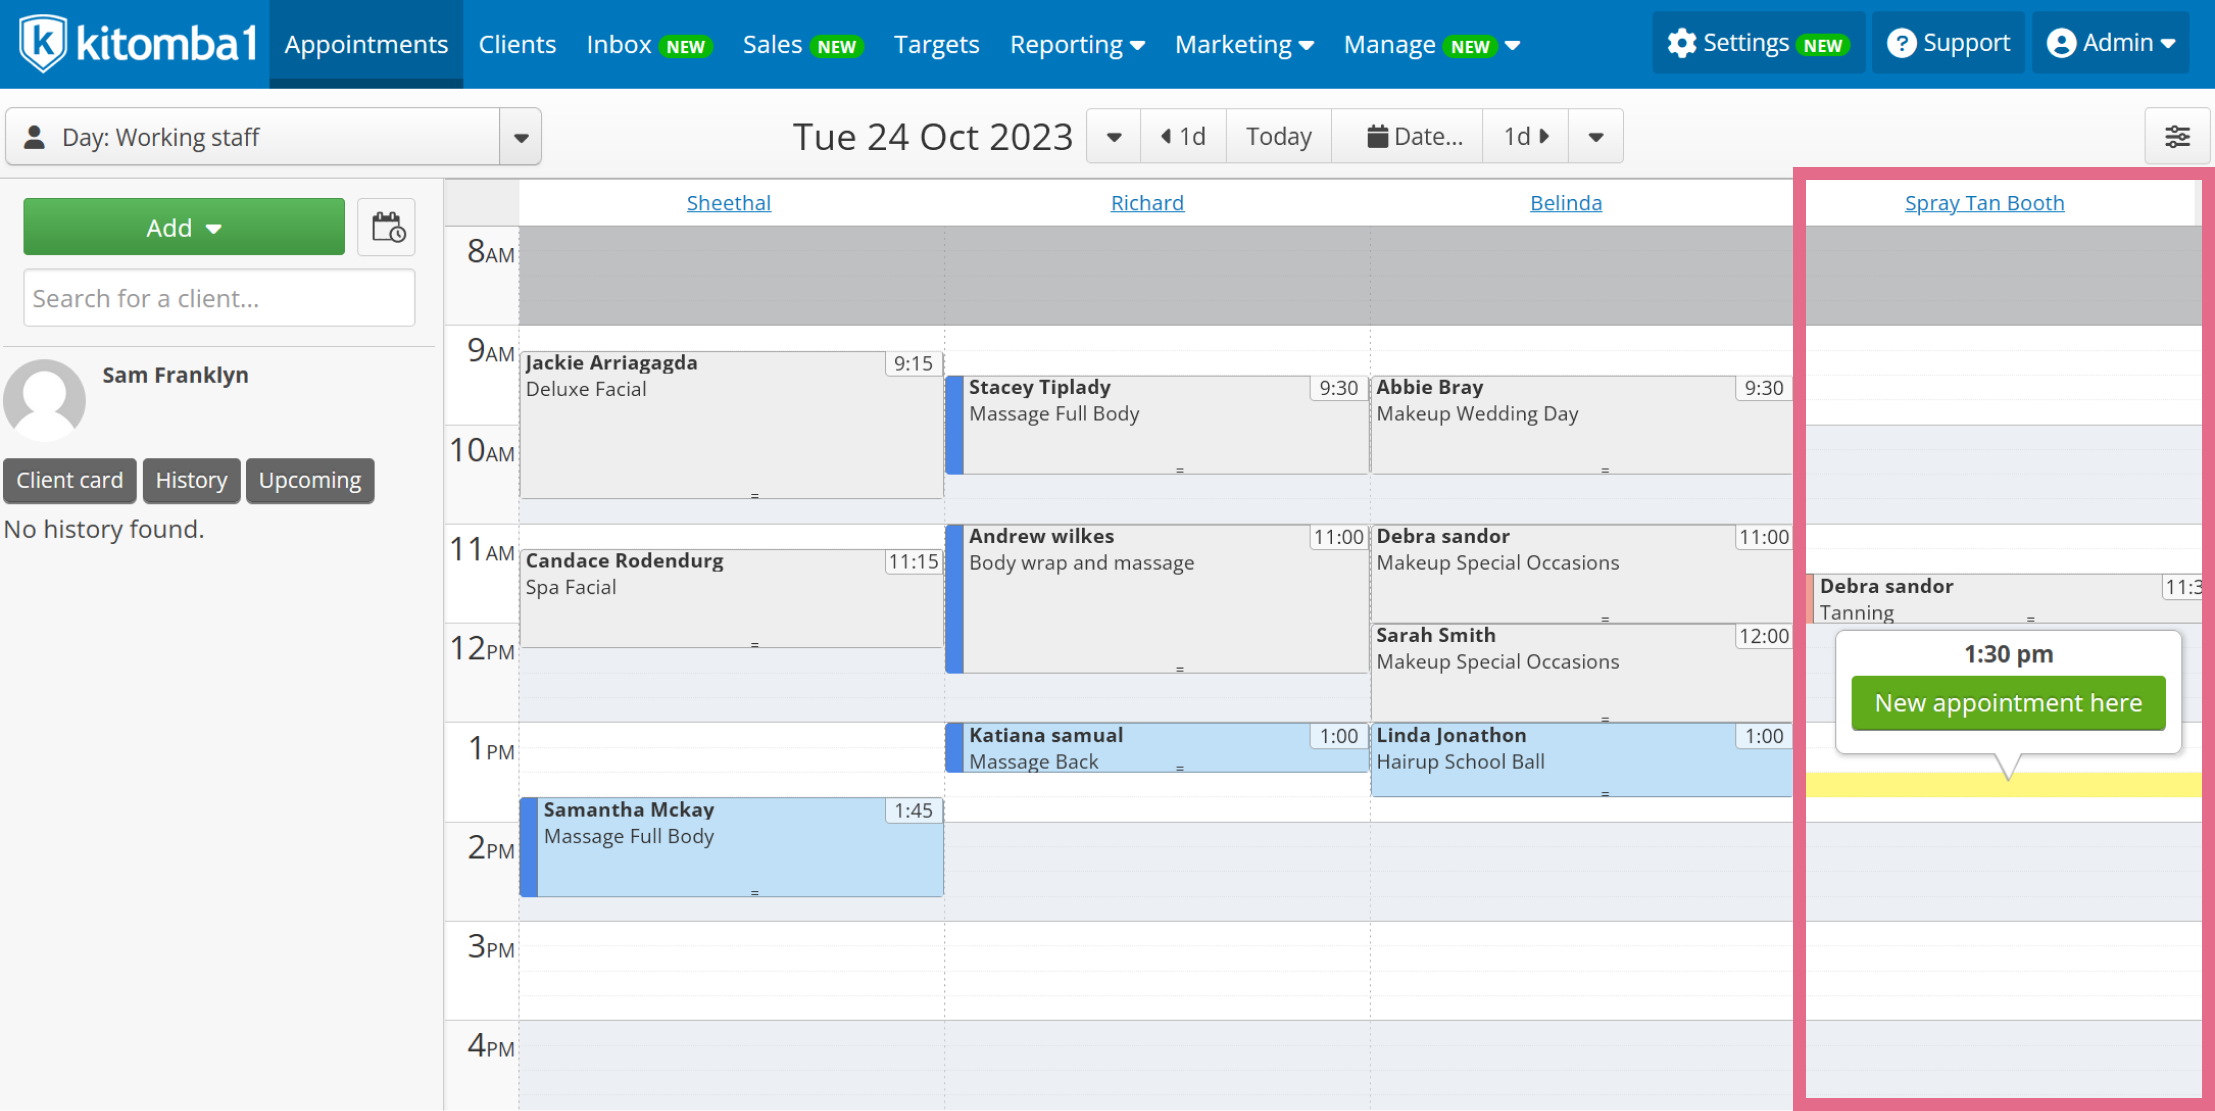Open Sam Franklyn's Client card

coord(70,480)
